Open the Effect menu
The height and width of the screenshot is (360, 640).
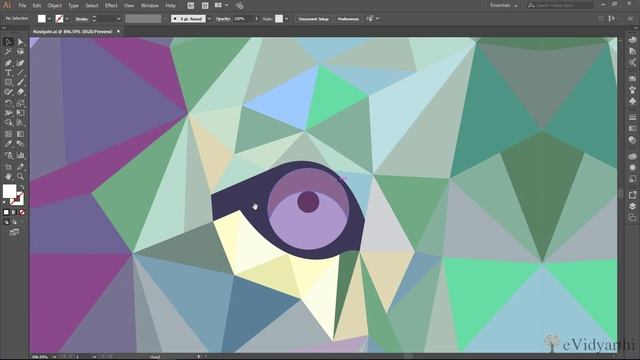point(111,6)
